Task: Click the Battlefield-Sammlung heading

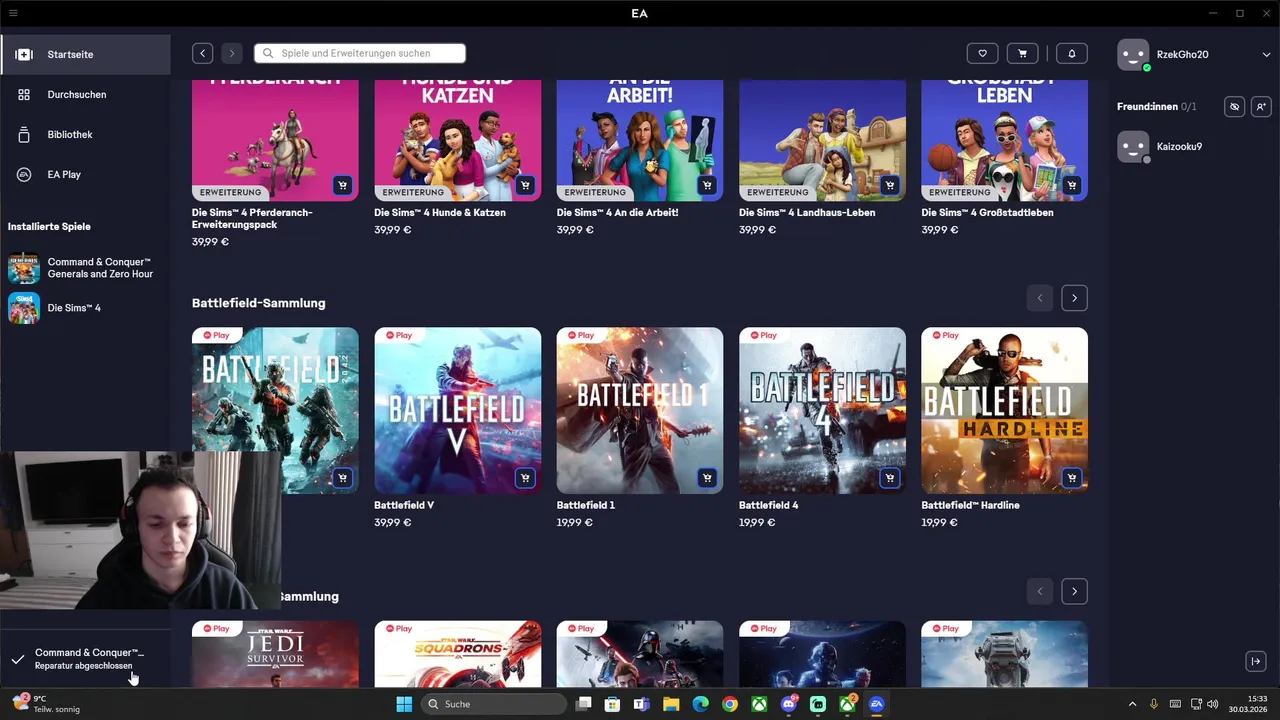Action: (258, 303)
